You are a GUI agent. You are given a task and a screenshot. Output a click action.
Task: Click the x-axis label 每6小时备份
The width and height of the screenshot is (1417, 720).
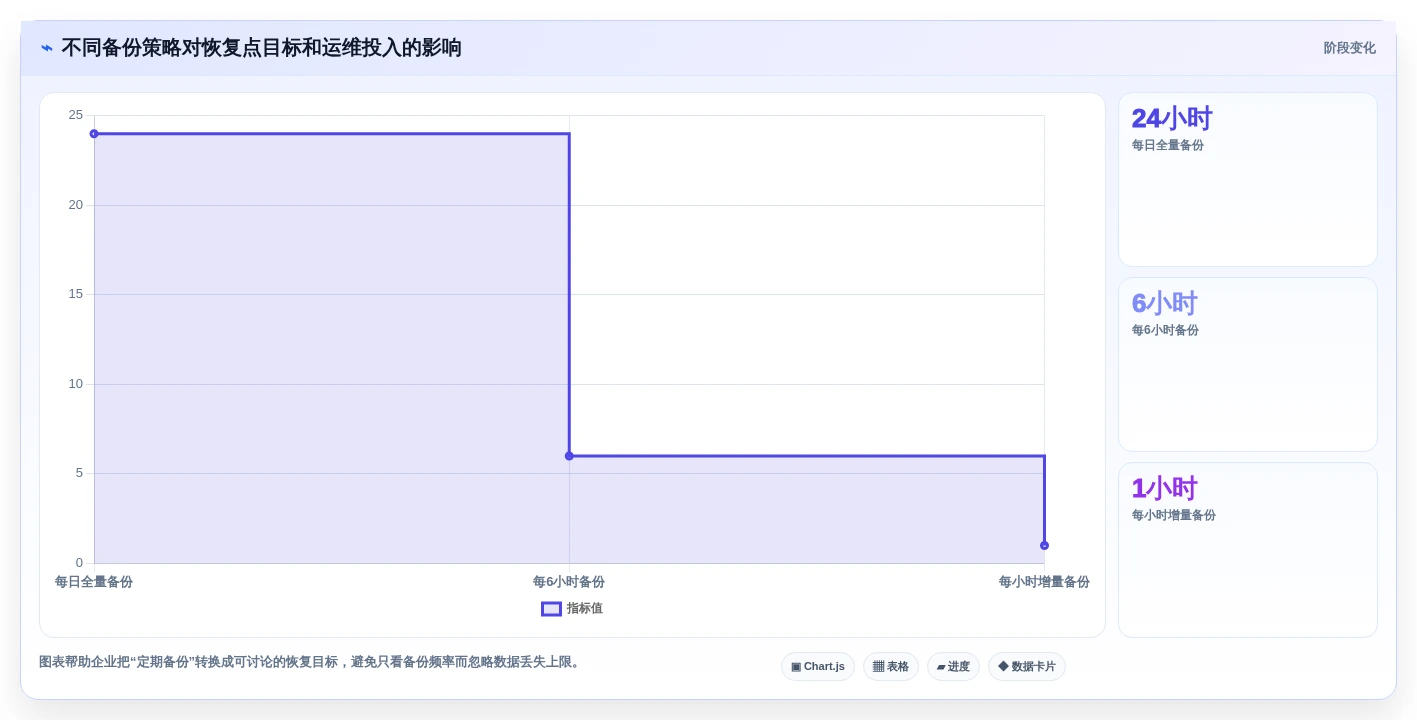coord(569,582)
